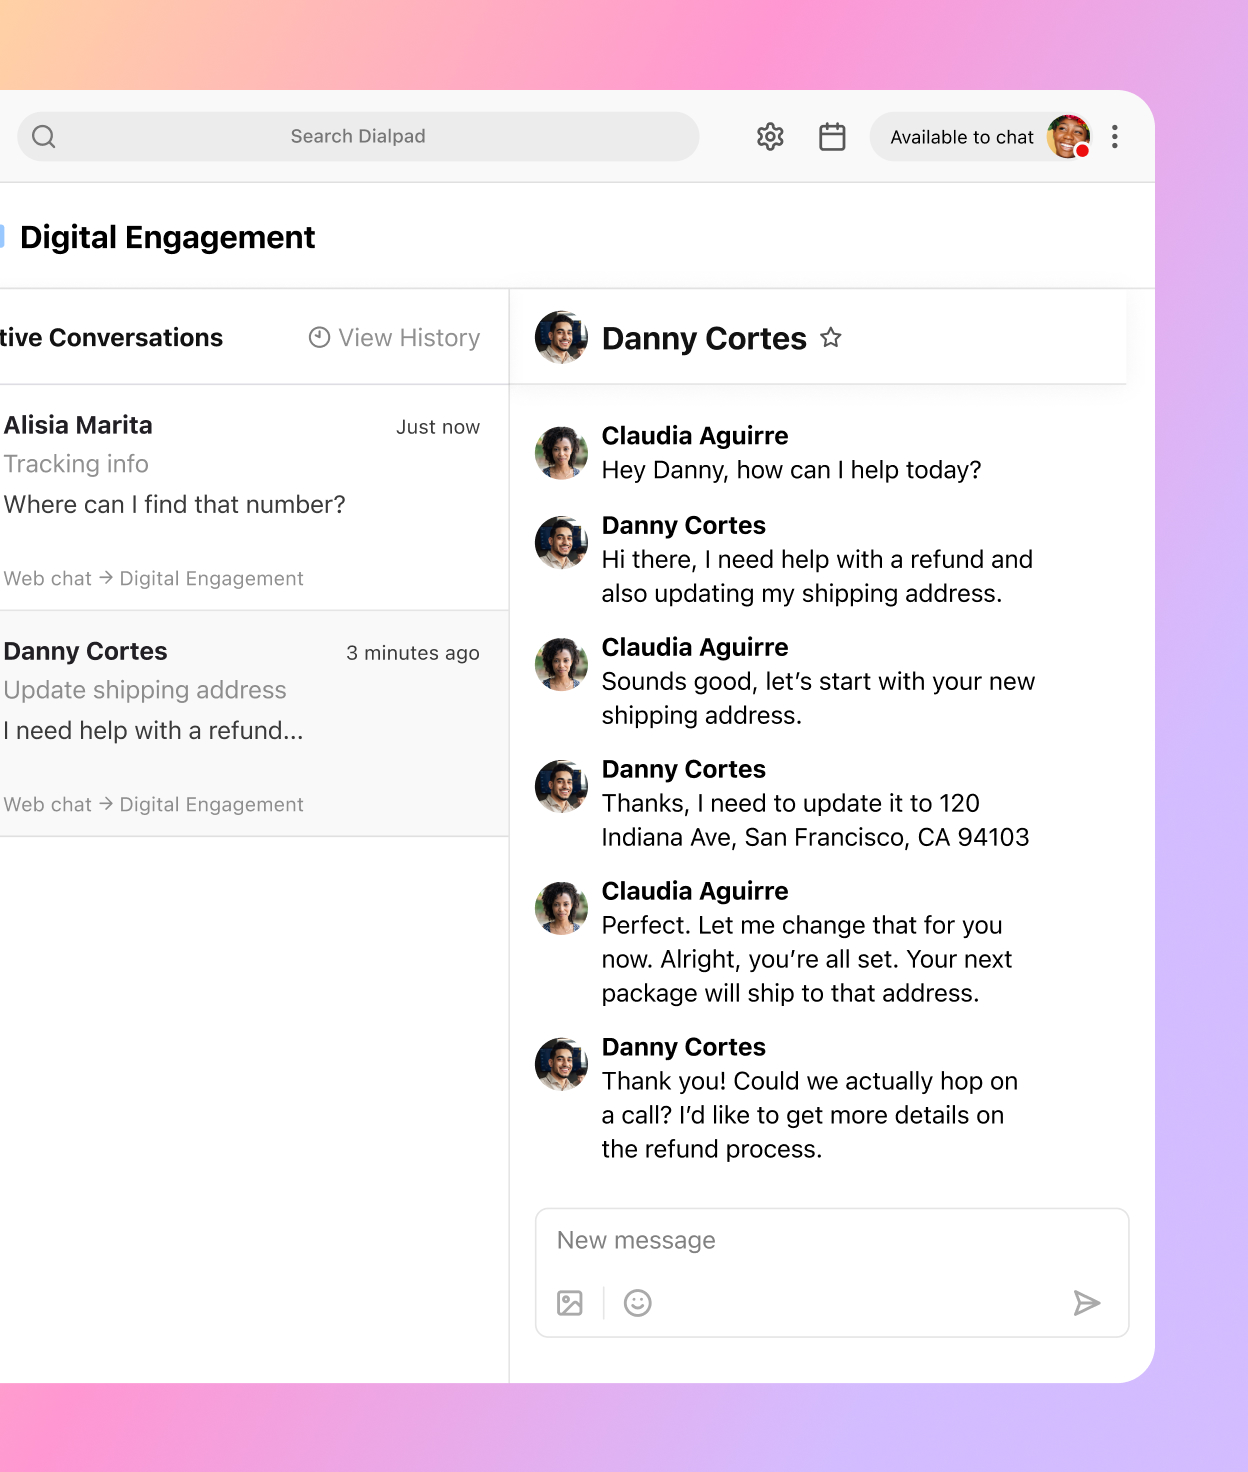Open the settings gear icon
The image size is (1248, 1472).
[770, 136]
